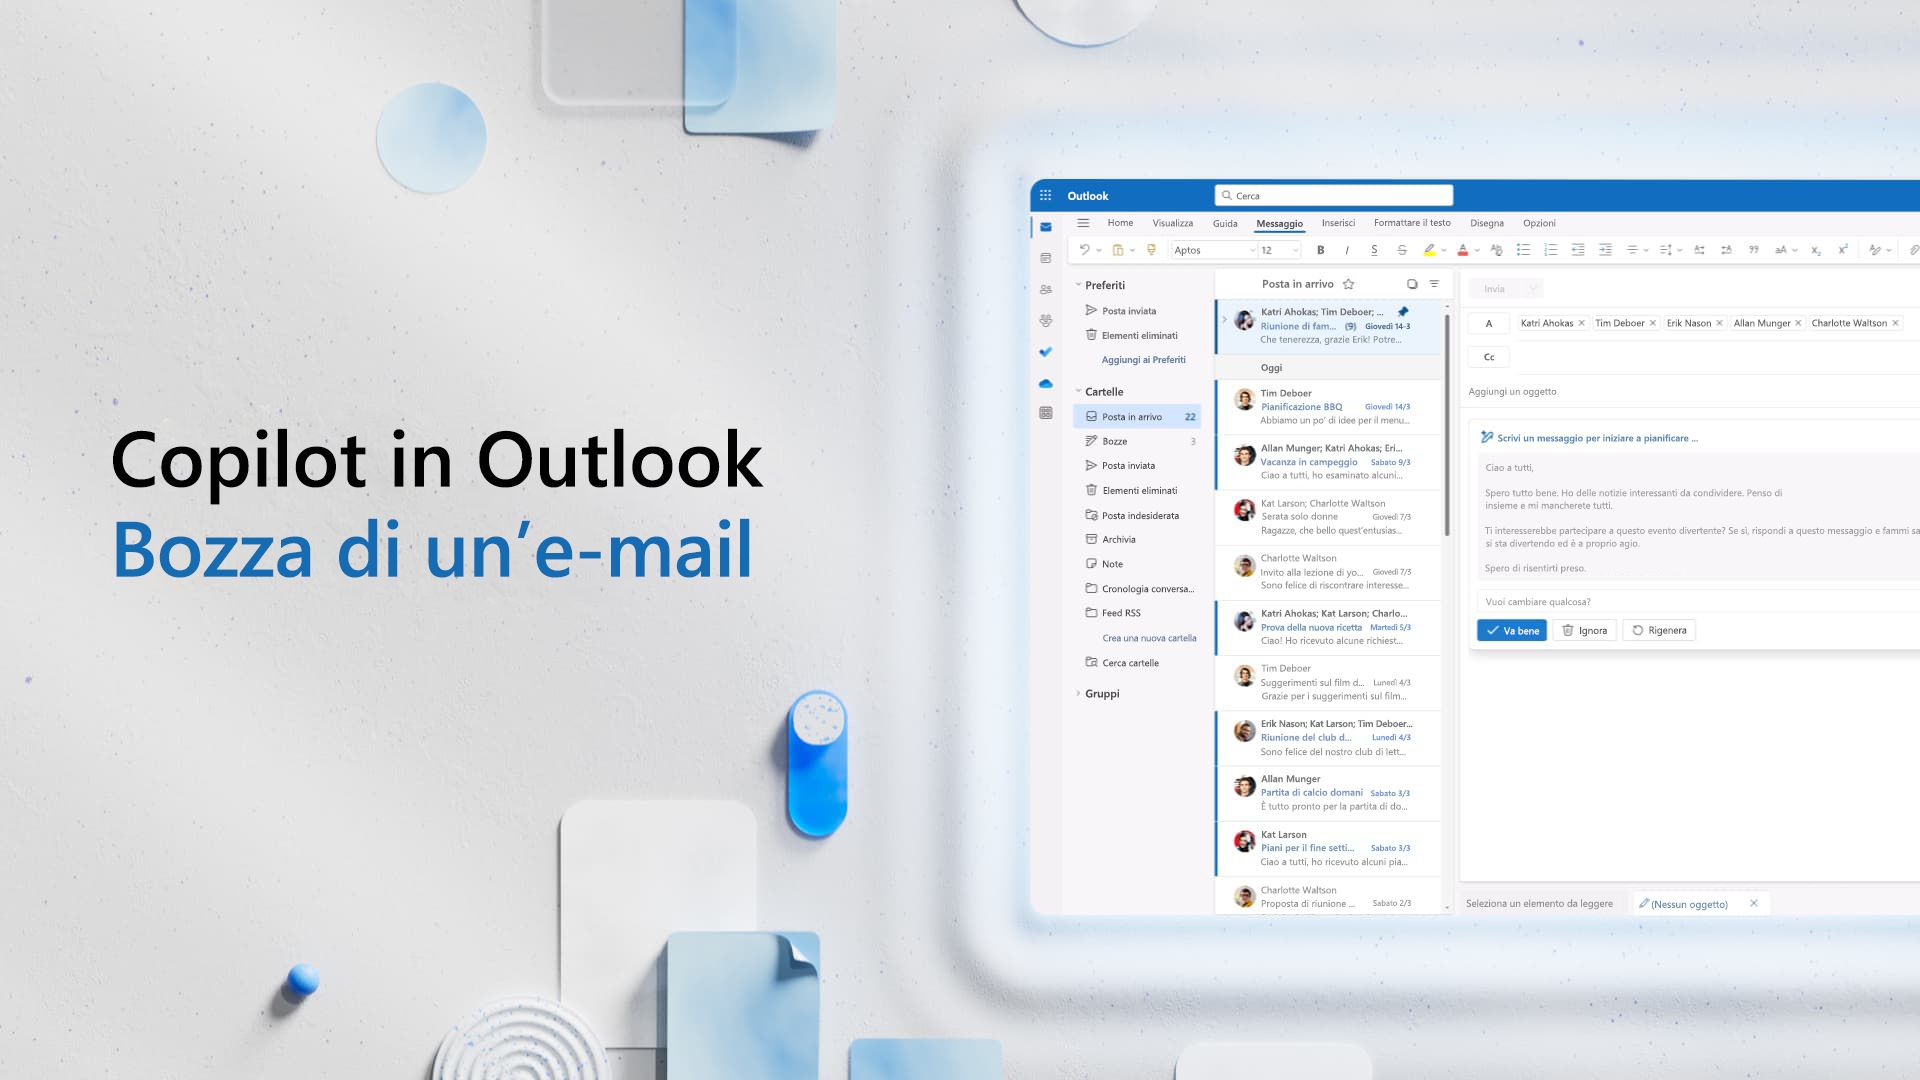1920x1080 pixels.
Task: Click the Messaggio ribbon tab
Action: point(1278,222)
